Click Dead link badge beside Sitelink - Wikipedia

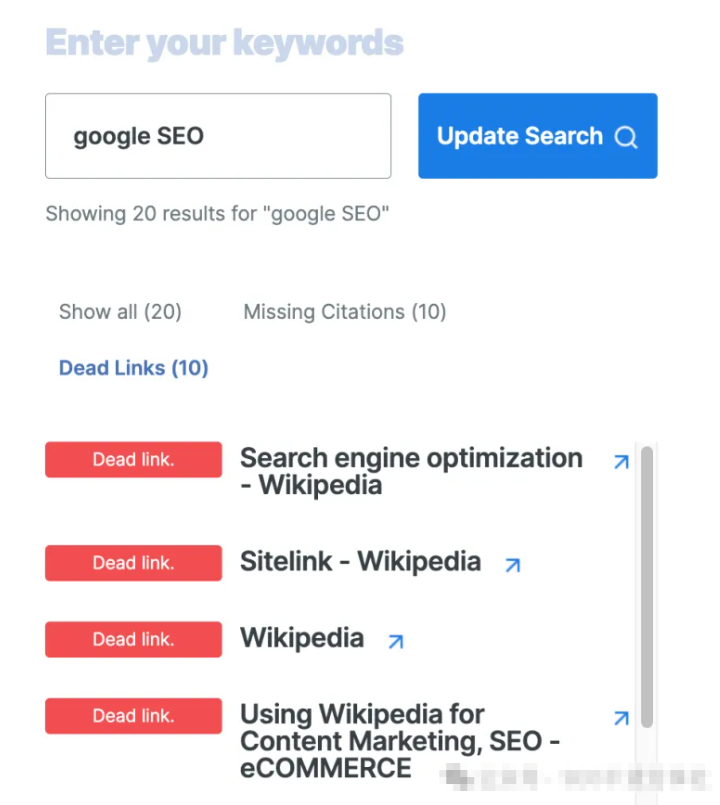click(x=133, y=563)
